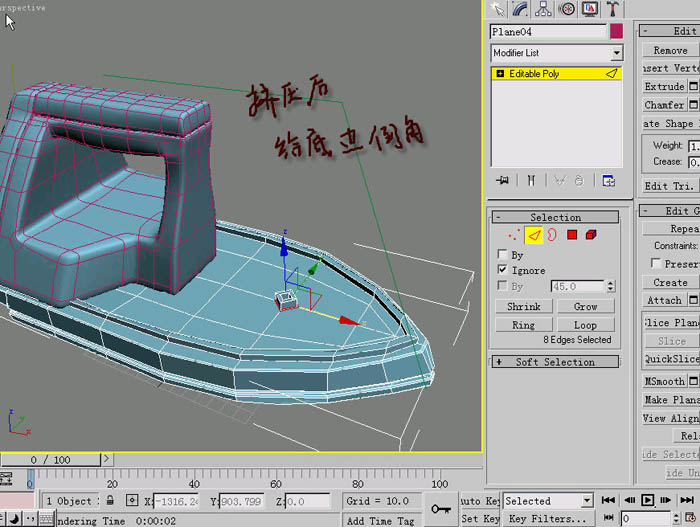Viewport: 700px width, 527px height.
Task: Adjust the angle 45.0 spinner arrows
Action: click(x=611, y=286)
